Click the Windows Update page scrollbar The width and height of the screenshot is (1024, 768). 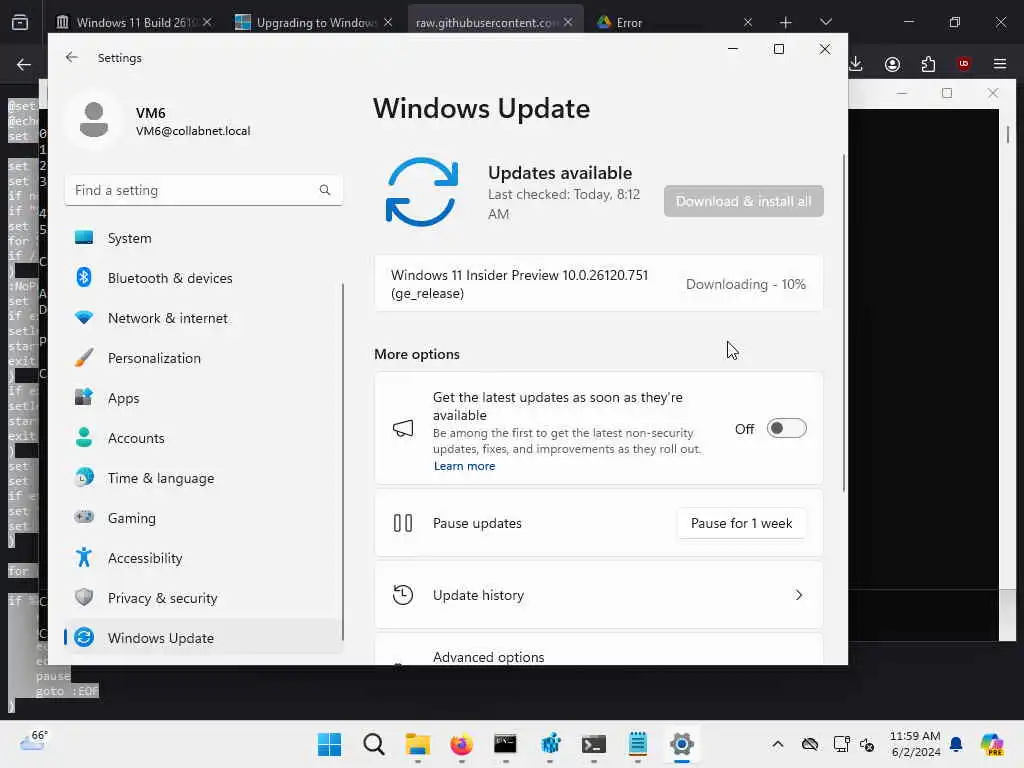(x=844, y=323)
